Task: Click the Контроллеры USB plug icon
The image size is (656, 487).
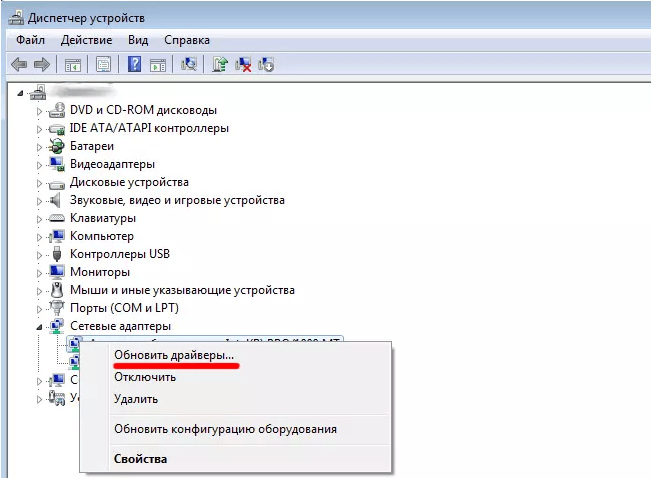Action: point(57,254)
